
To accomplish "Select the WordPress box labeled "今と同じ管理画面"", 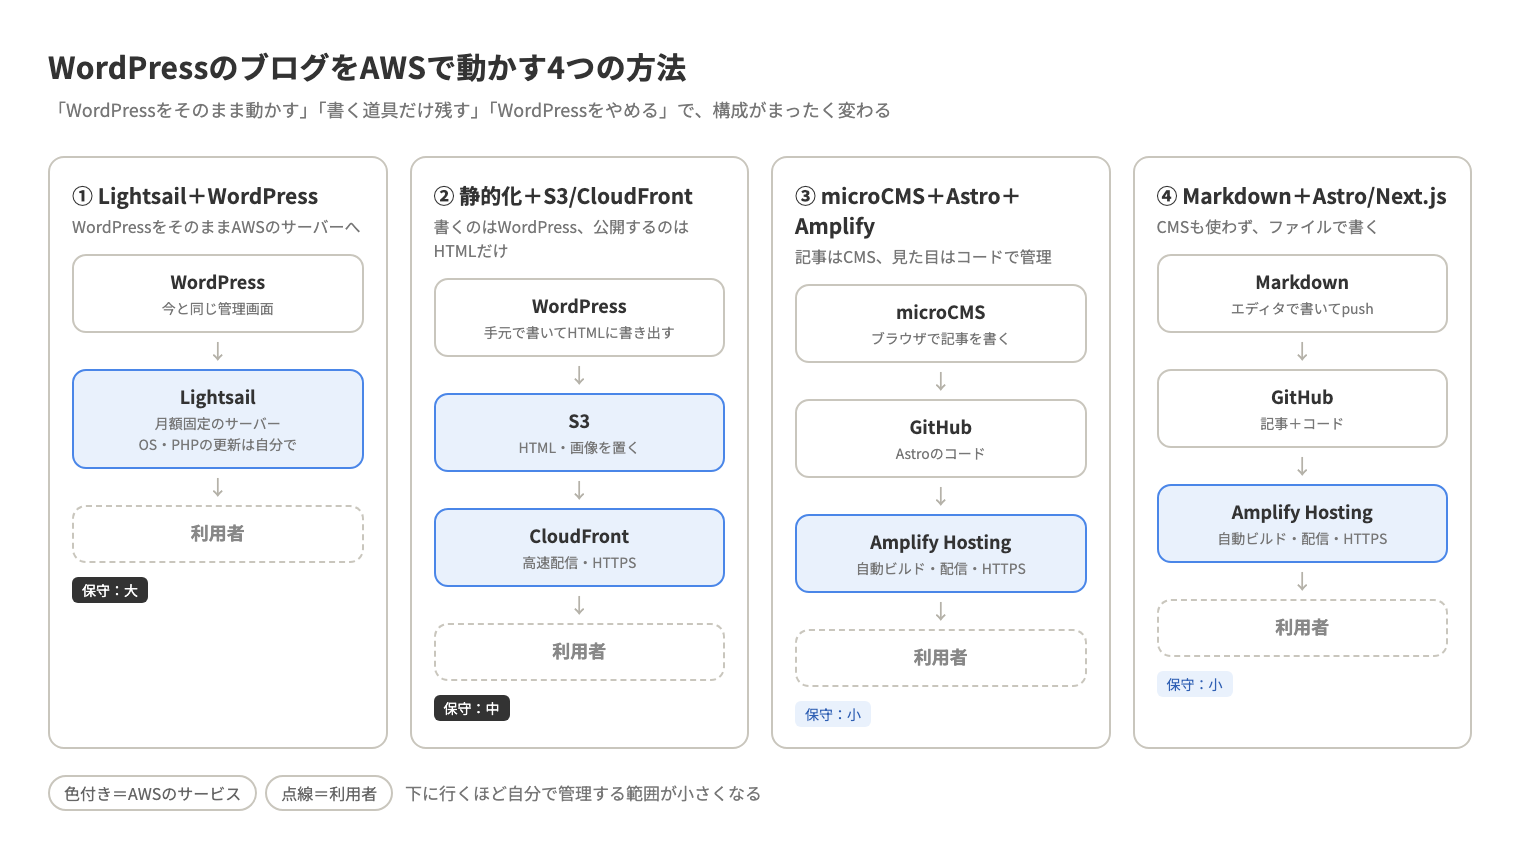I will pos(218,293).
